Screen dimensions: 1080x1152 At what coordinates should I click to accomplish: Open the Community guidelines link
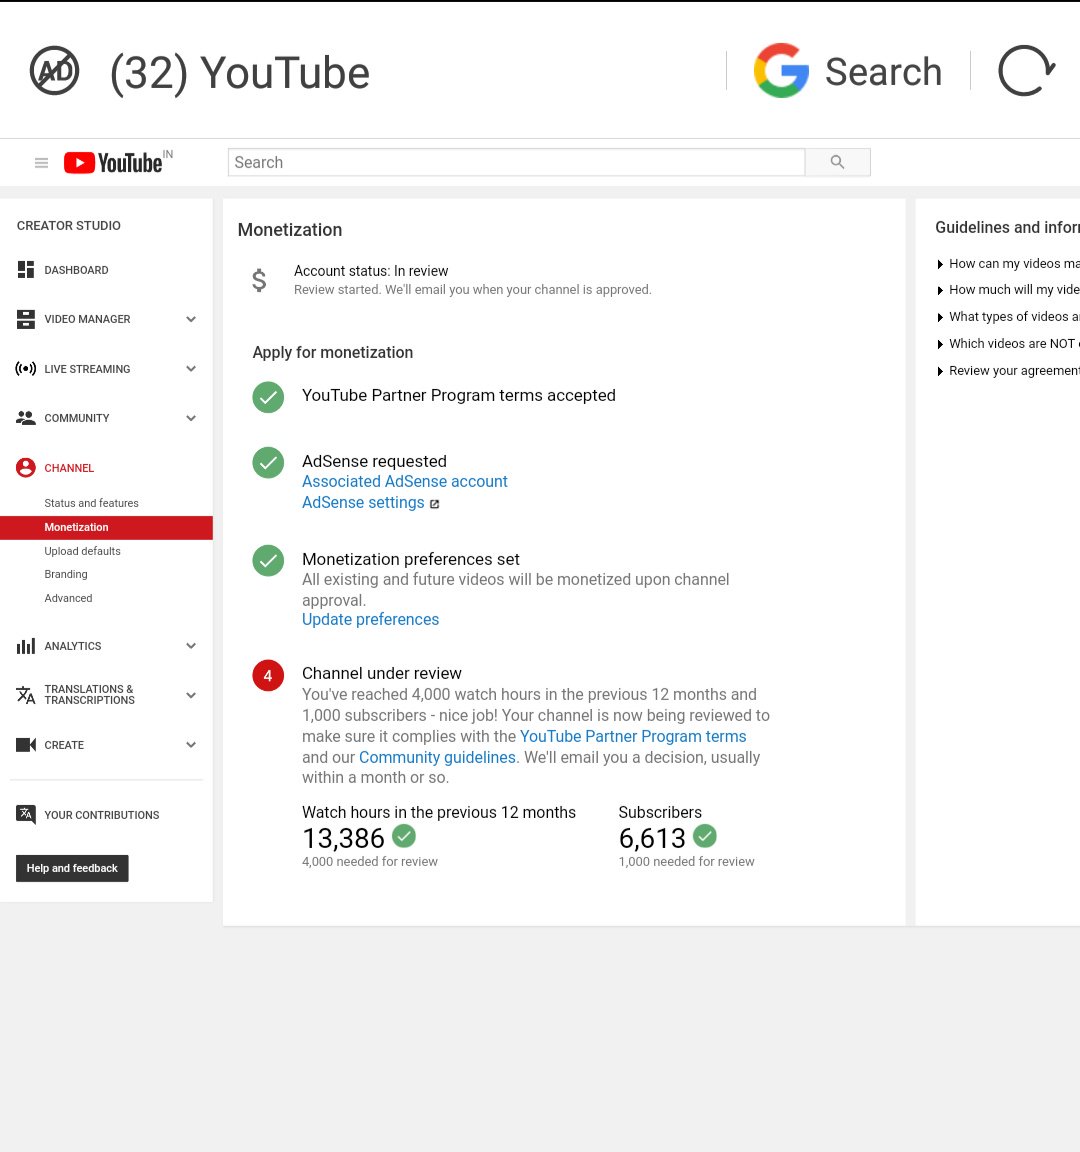437,757
